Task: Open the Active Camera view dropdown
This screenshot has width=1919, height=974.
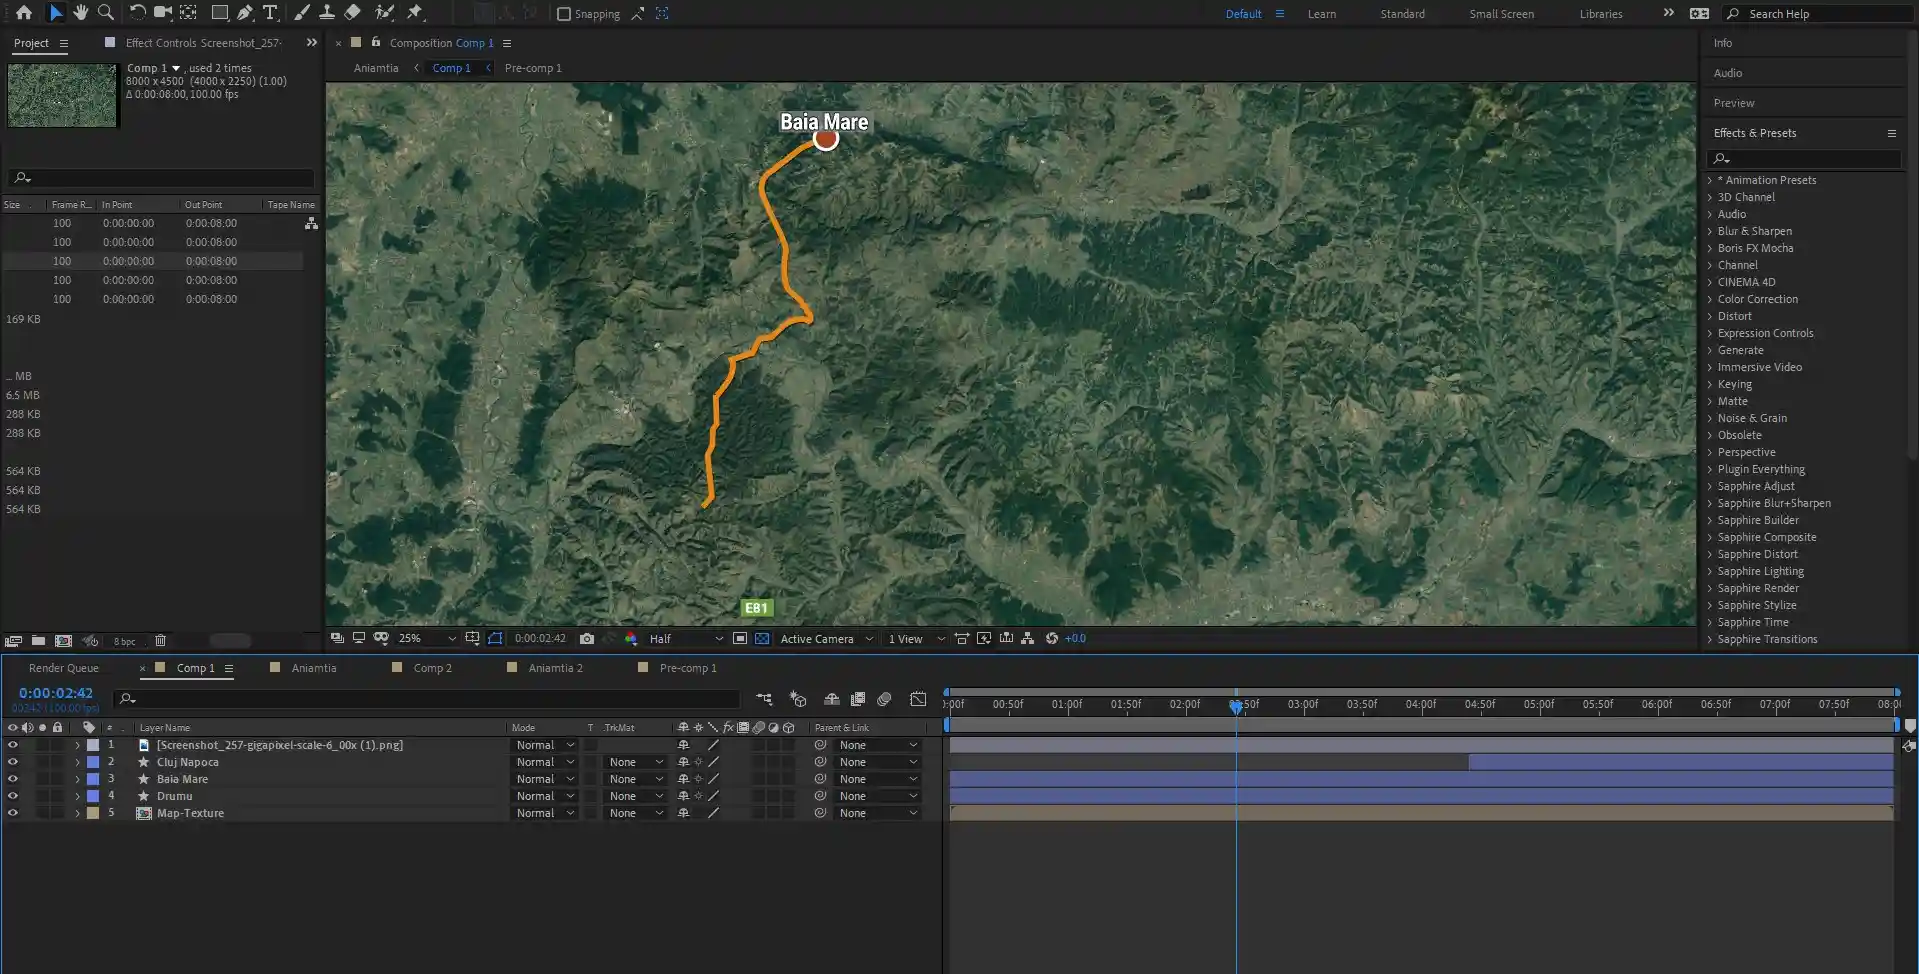Action: click(x=827, y=638)
